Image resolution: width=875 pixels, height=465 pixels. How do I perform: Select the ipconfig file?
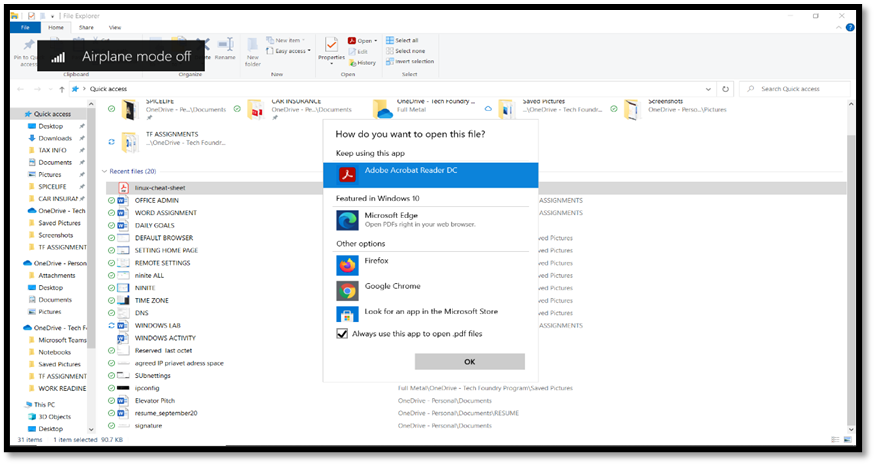(147, 388)
